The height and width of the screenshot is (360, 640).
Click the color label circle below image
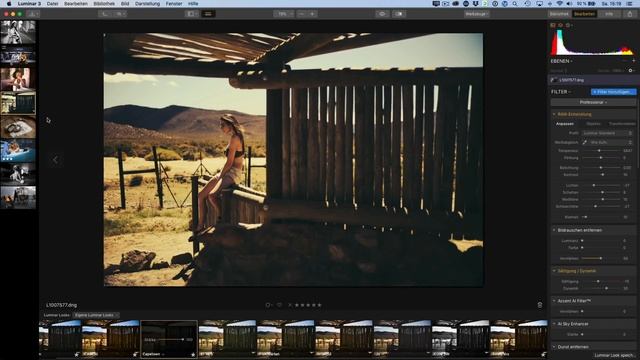[x=268, y=305]
